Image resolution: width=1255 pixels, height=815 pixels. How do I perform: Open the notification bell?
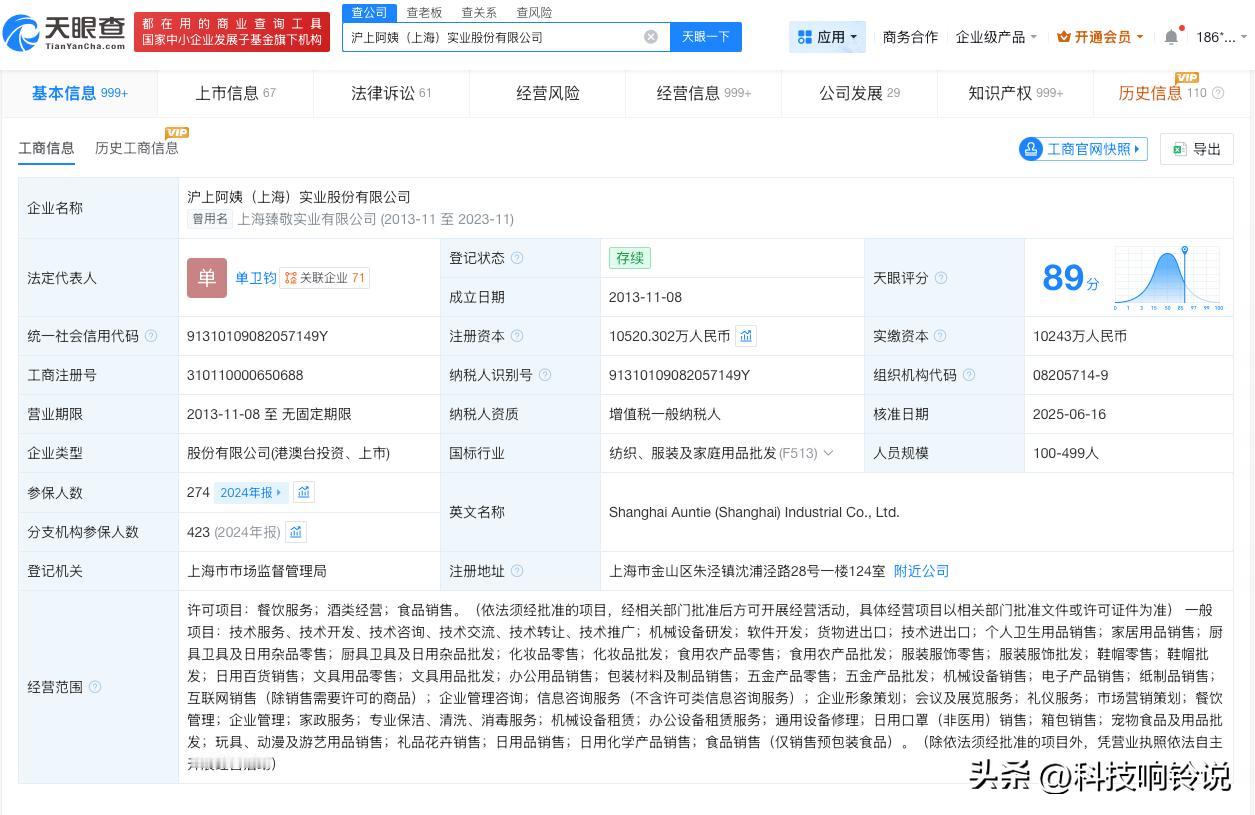click(x=1171, y=37)
